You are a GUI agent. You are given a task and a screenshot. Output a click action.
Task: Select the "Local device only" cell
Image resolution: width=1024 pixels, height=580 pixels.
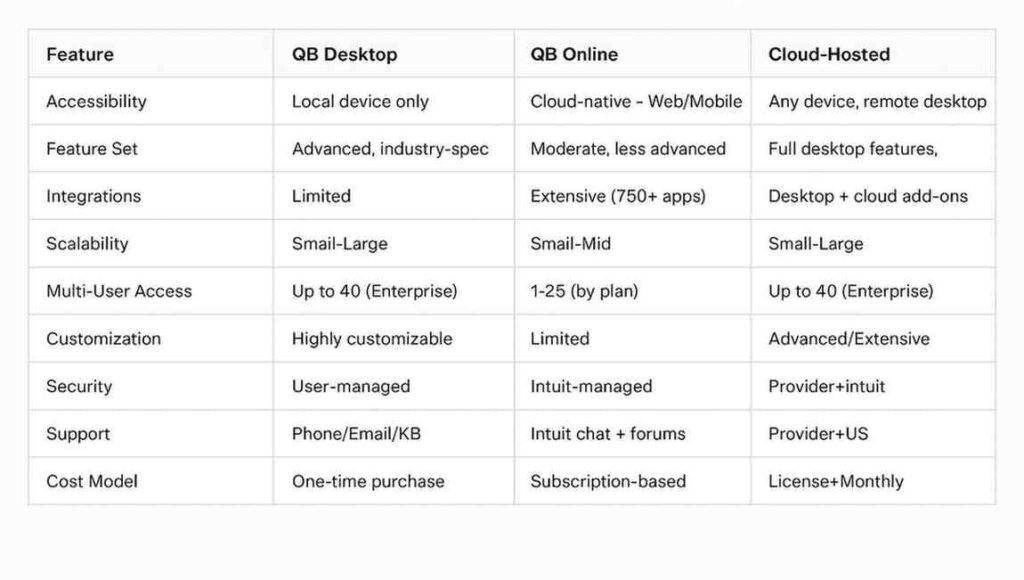pyautogui.click(x=360, y=101)
